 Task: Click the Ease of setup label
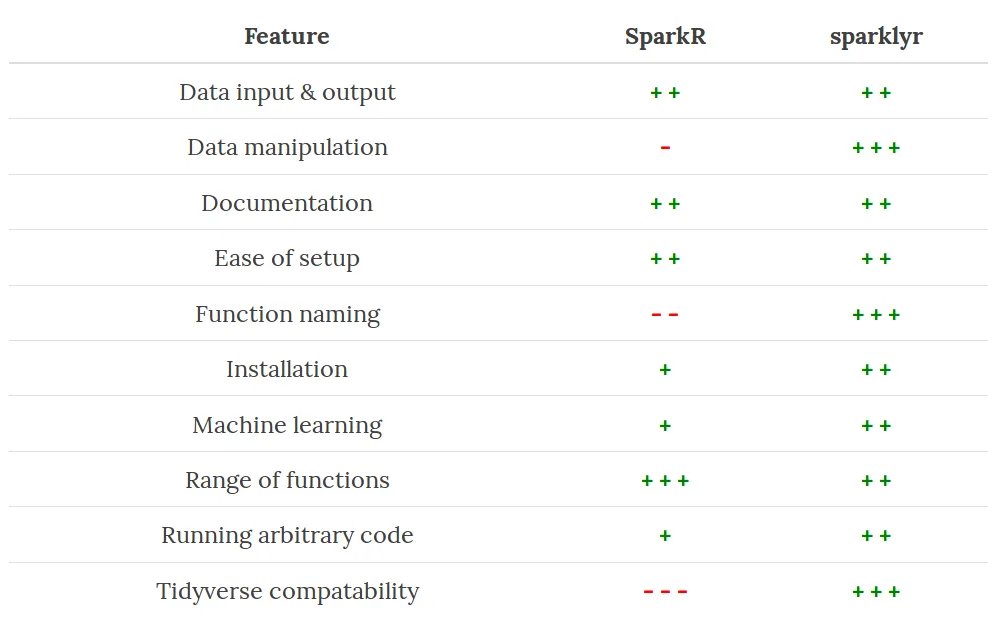[287, 258]
